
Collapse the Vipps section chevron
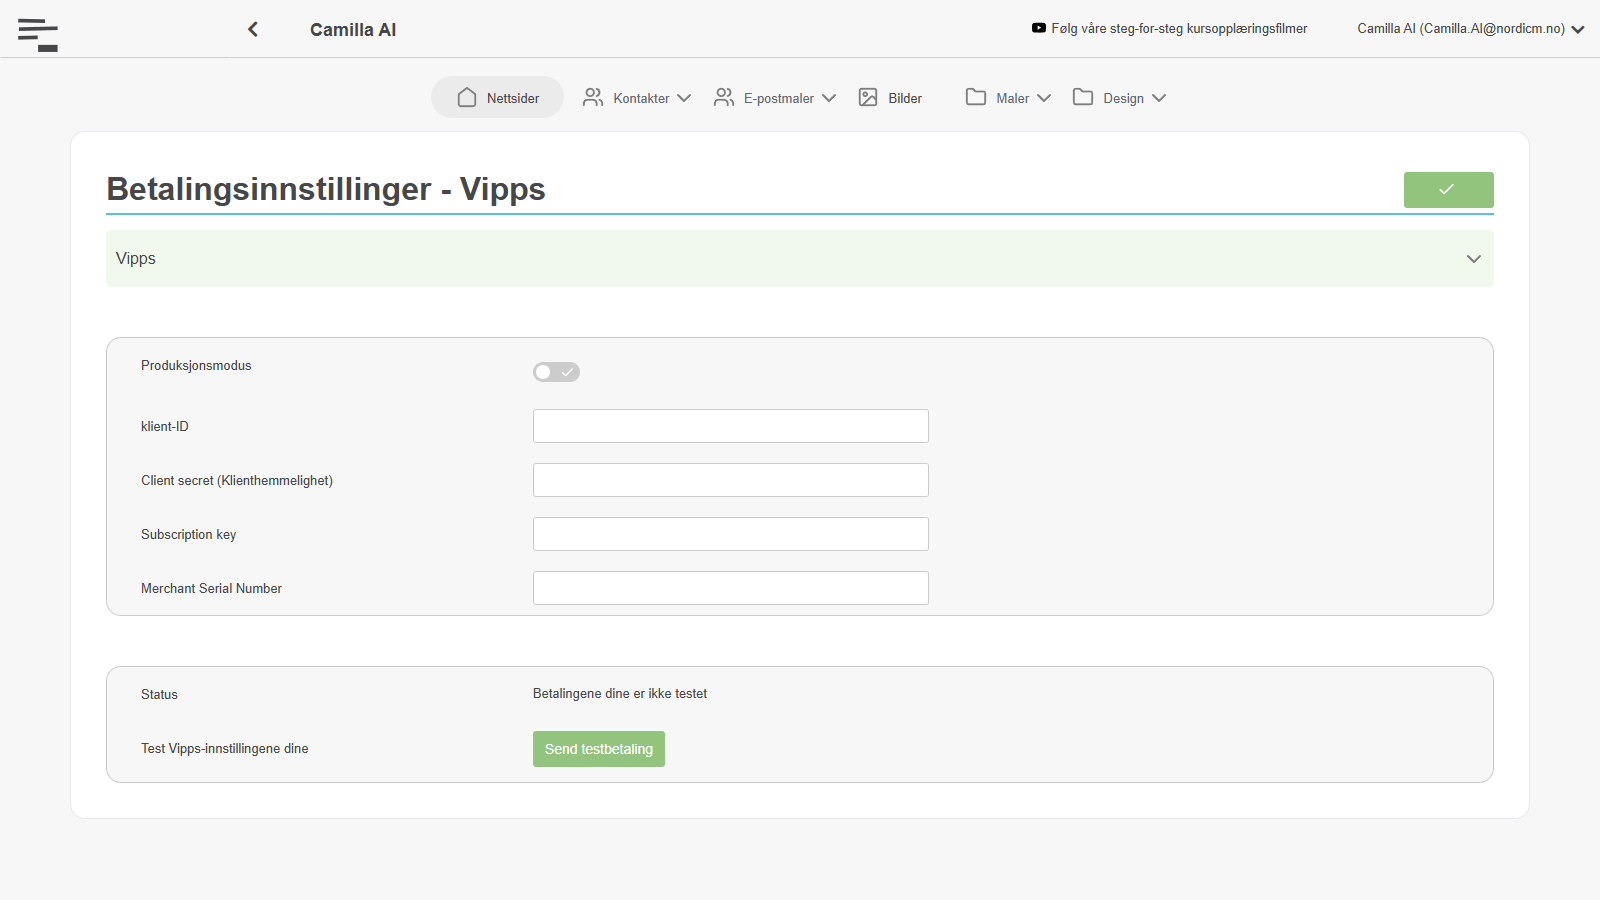(x=1473, y=259)
